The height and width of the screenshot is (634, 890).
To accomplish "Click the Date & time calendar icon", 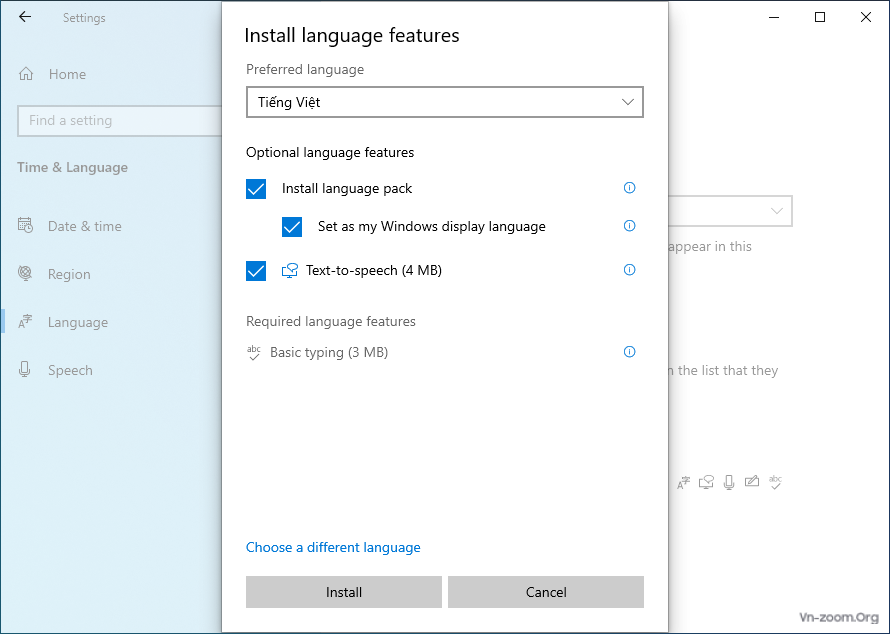I will (x=25, y=225).
